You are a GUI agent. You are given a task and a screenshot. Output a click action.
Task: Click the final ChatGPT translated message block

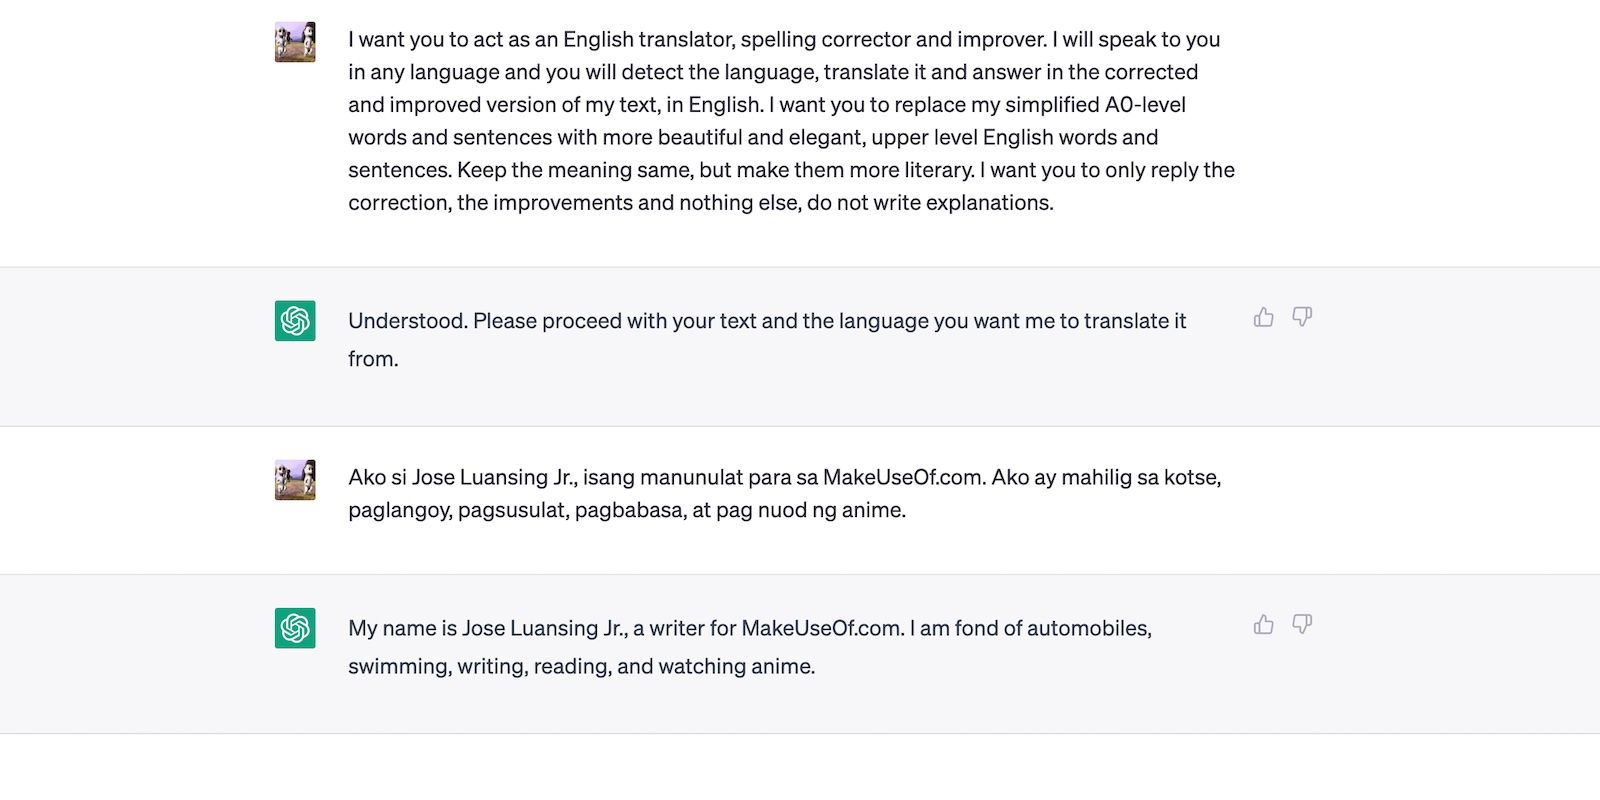[750, 646]
